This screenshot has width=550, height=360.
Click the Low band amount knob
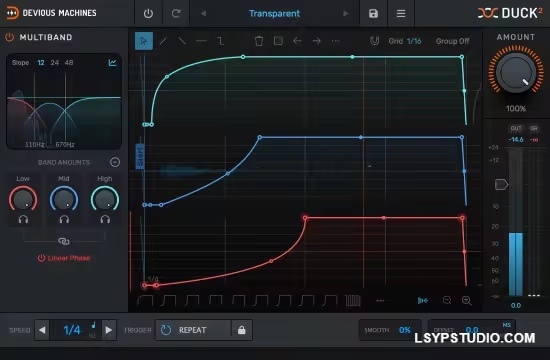coord(23,199)
